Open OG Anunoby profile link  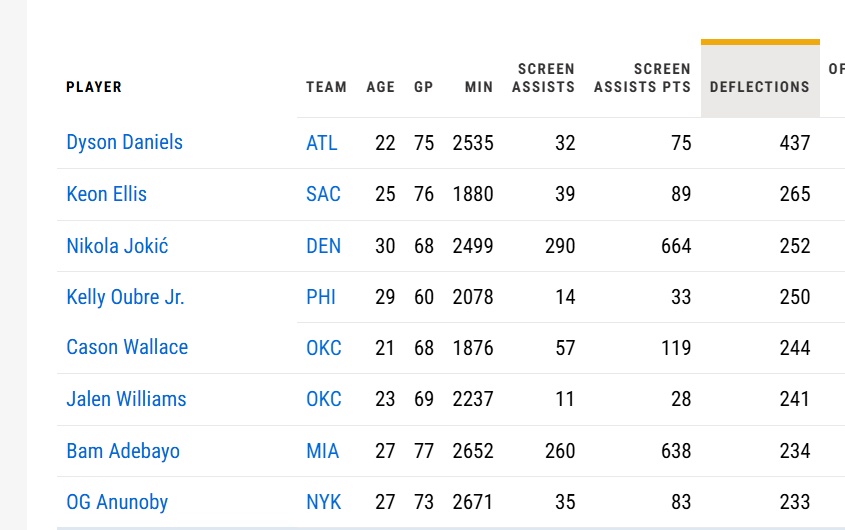pyautogui.click(x=117, y=502)
